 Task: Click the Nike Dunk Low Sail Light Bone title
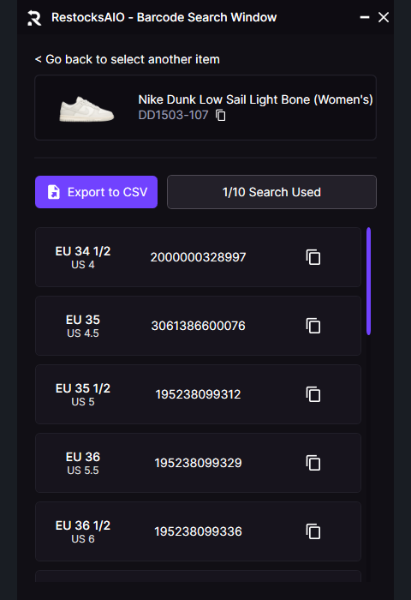[x=255, y=99]
